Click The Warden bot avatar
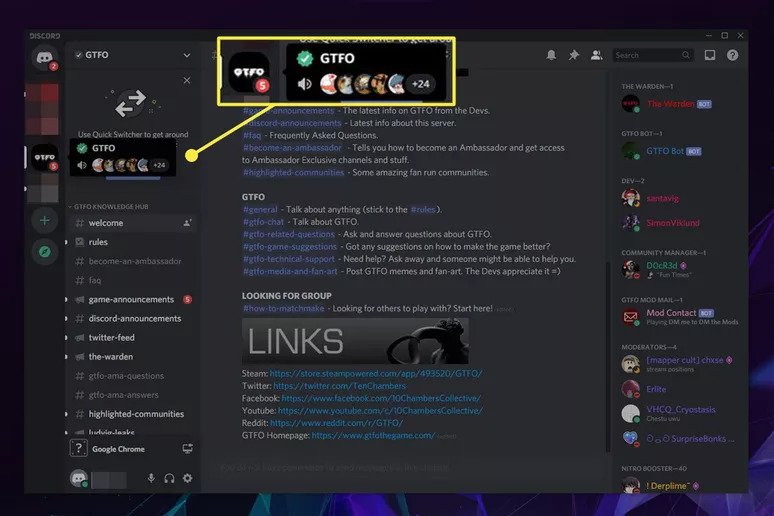This screenshot has height=516, width=774. (630, 104)
